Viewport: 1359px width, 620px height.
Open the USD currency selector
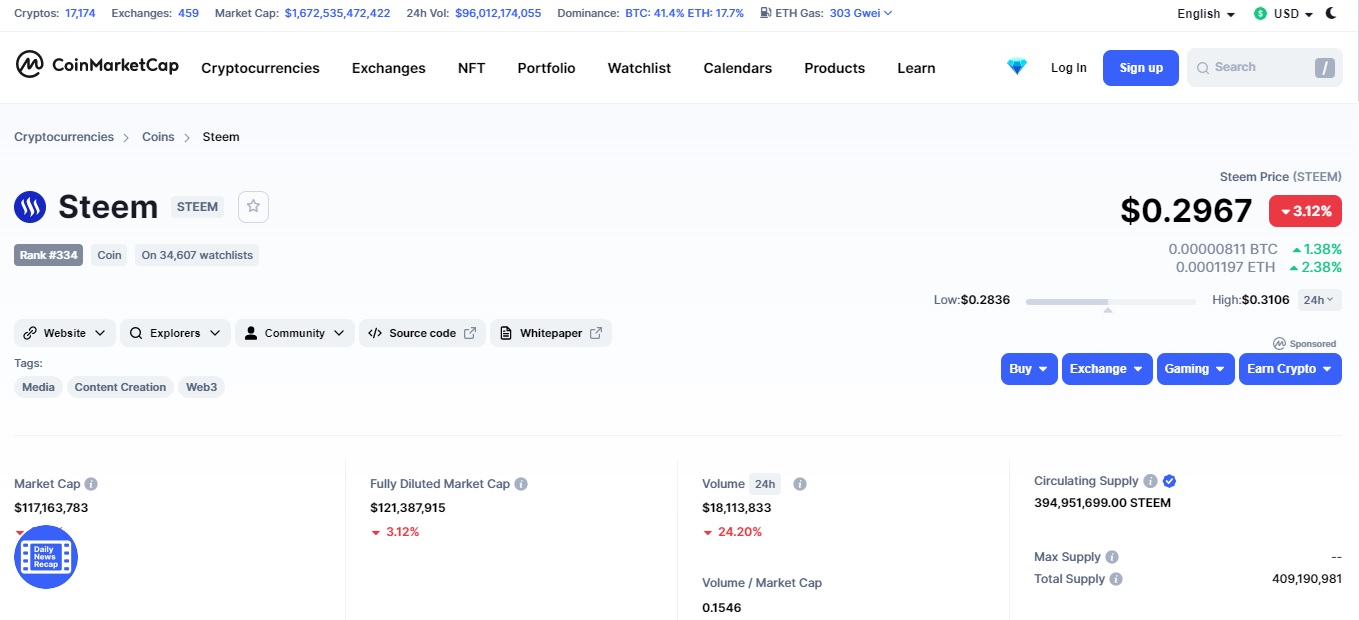tap(1283, 14)
